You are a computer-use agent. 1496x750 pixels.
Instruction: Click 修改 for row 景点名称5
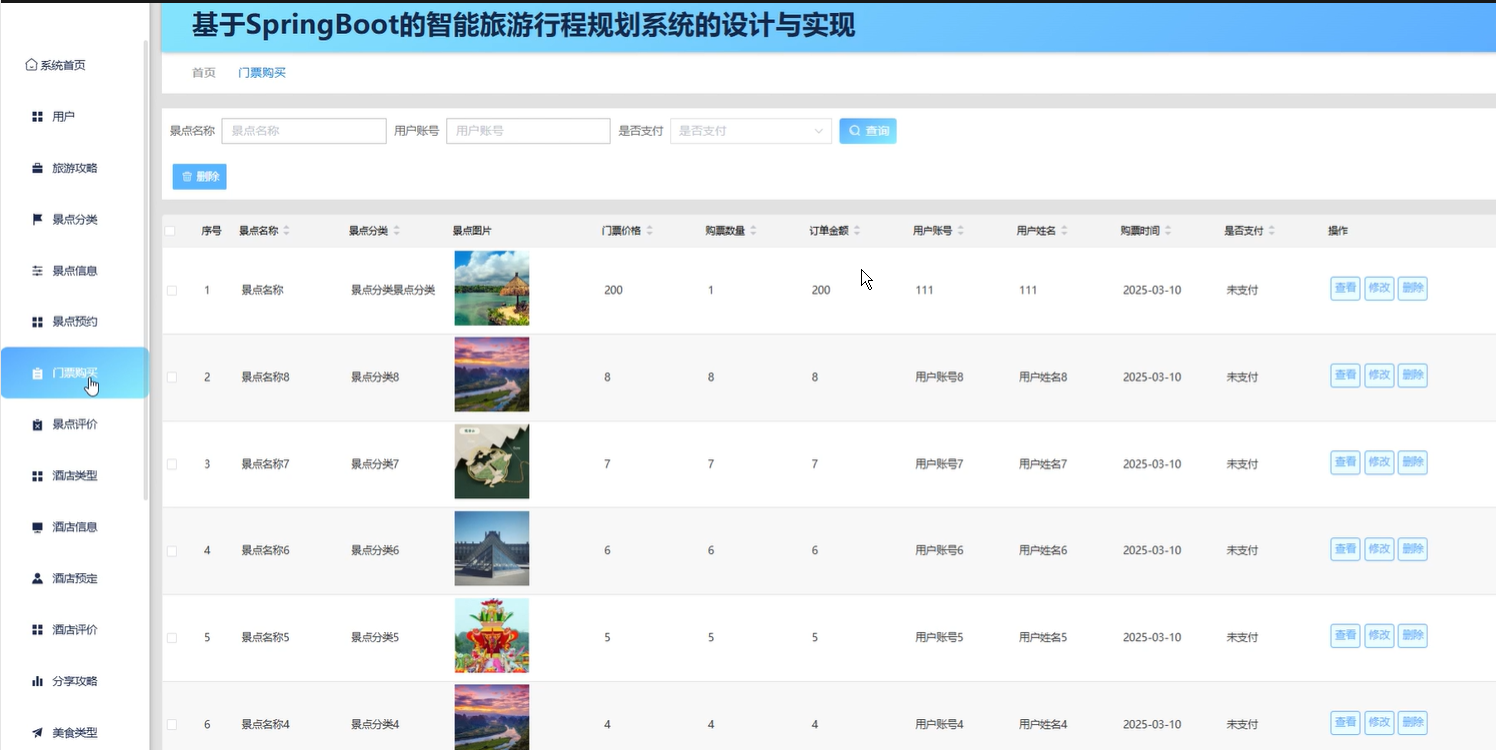pos(1379,636)
